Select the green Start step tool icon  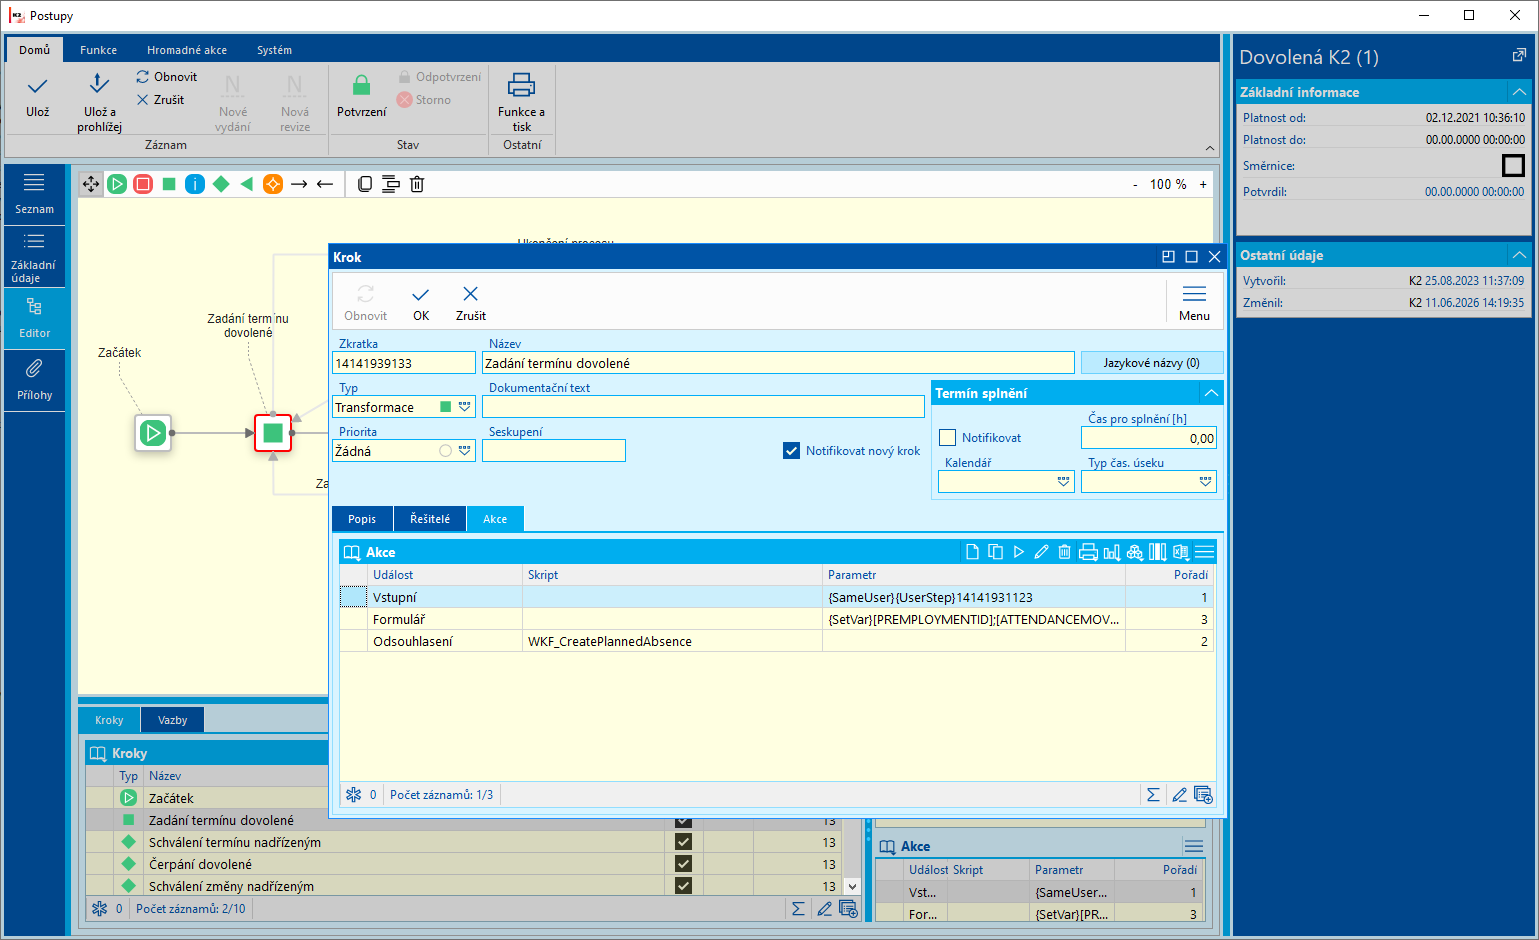pos(117,184)
